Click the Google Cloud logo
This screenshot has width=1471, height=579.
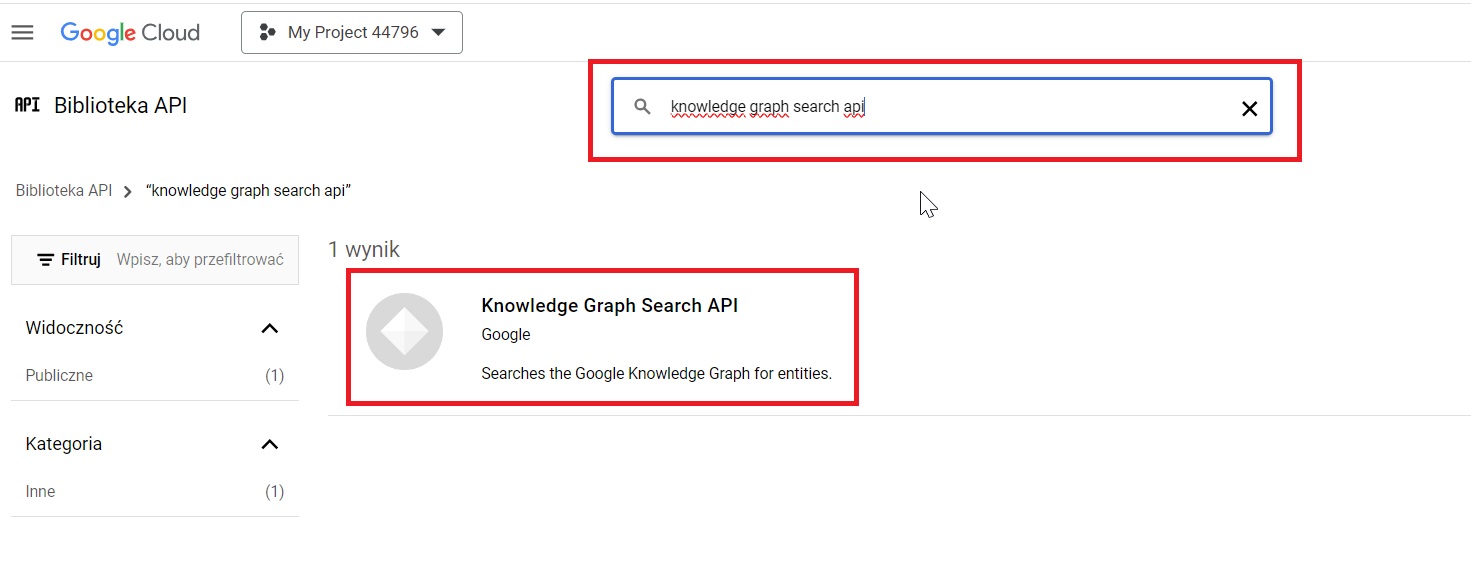tap(130, 32)
